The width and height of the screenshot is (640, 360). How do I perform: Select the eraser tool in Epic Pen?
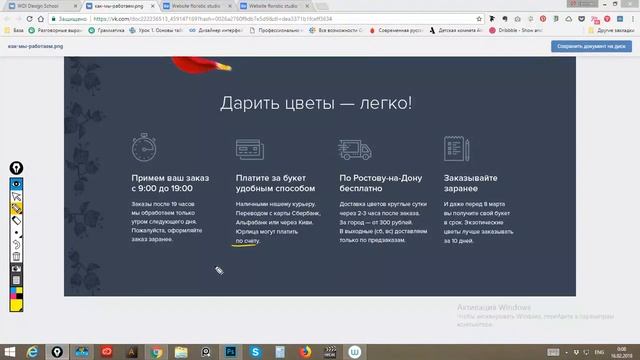click(x=16, y=220)
